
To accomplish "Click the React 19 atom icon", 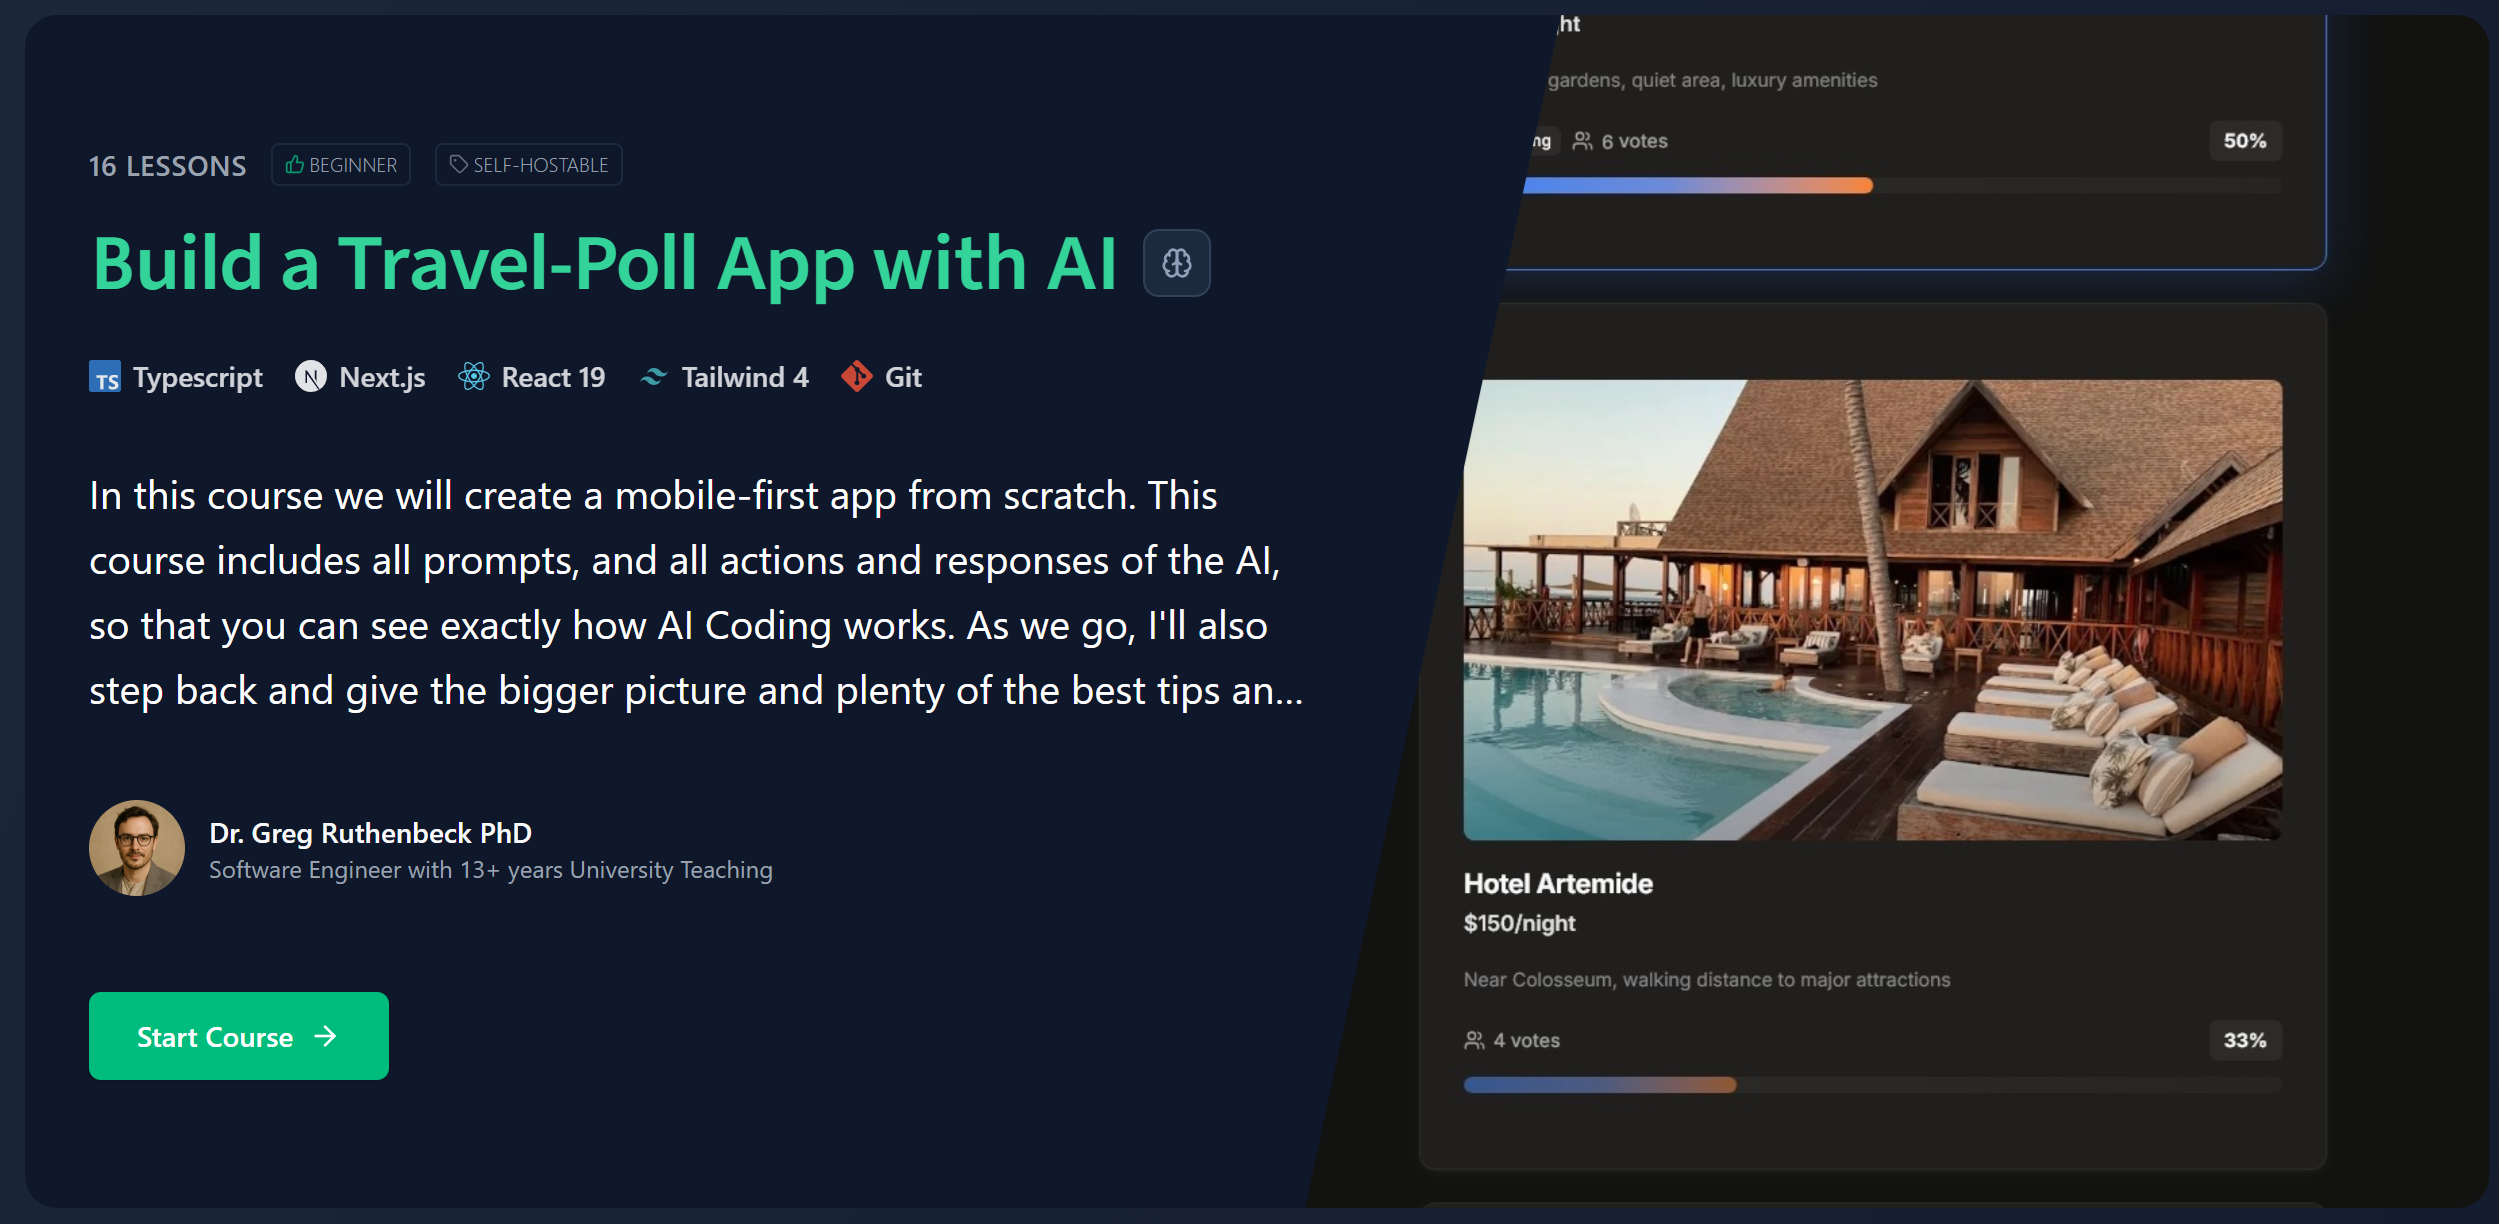I will 475,377.
